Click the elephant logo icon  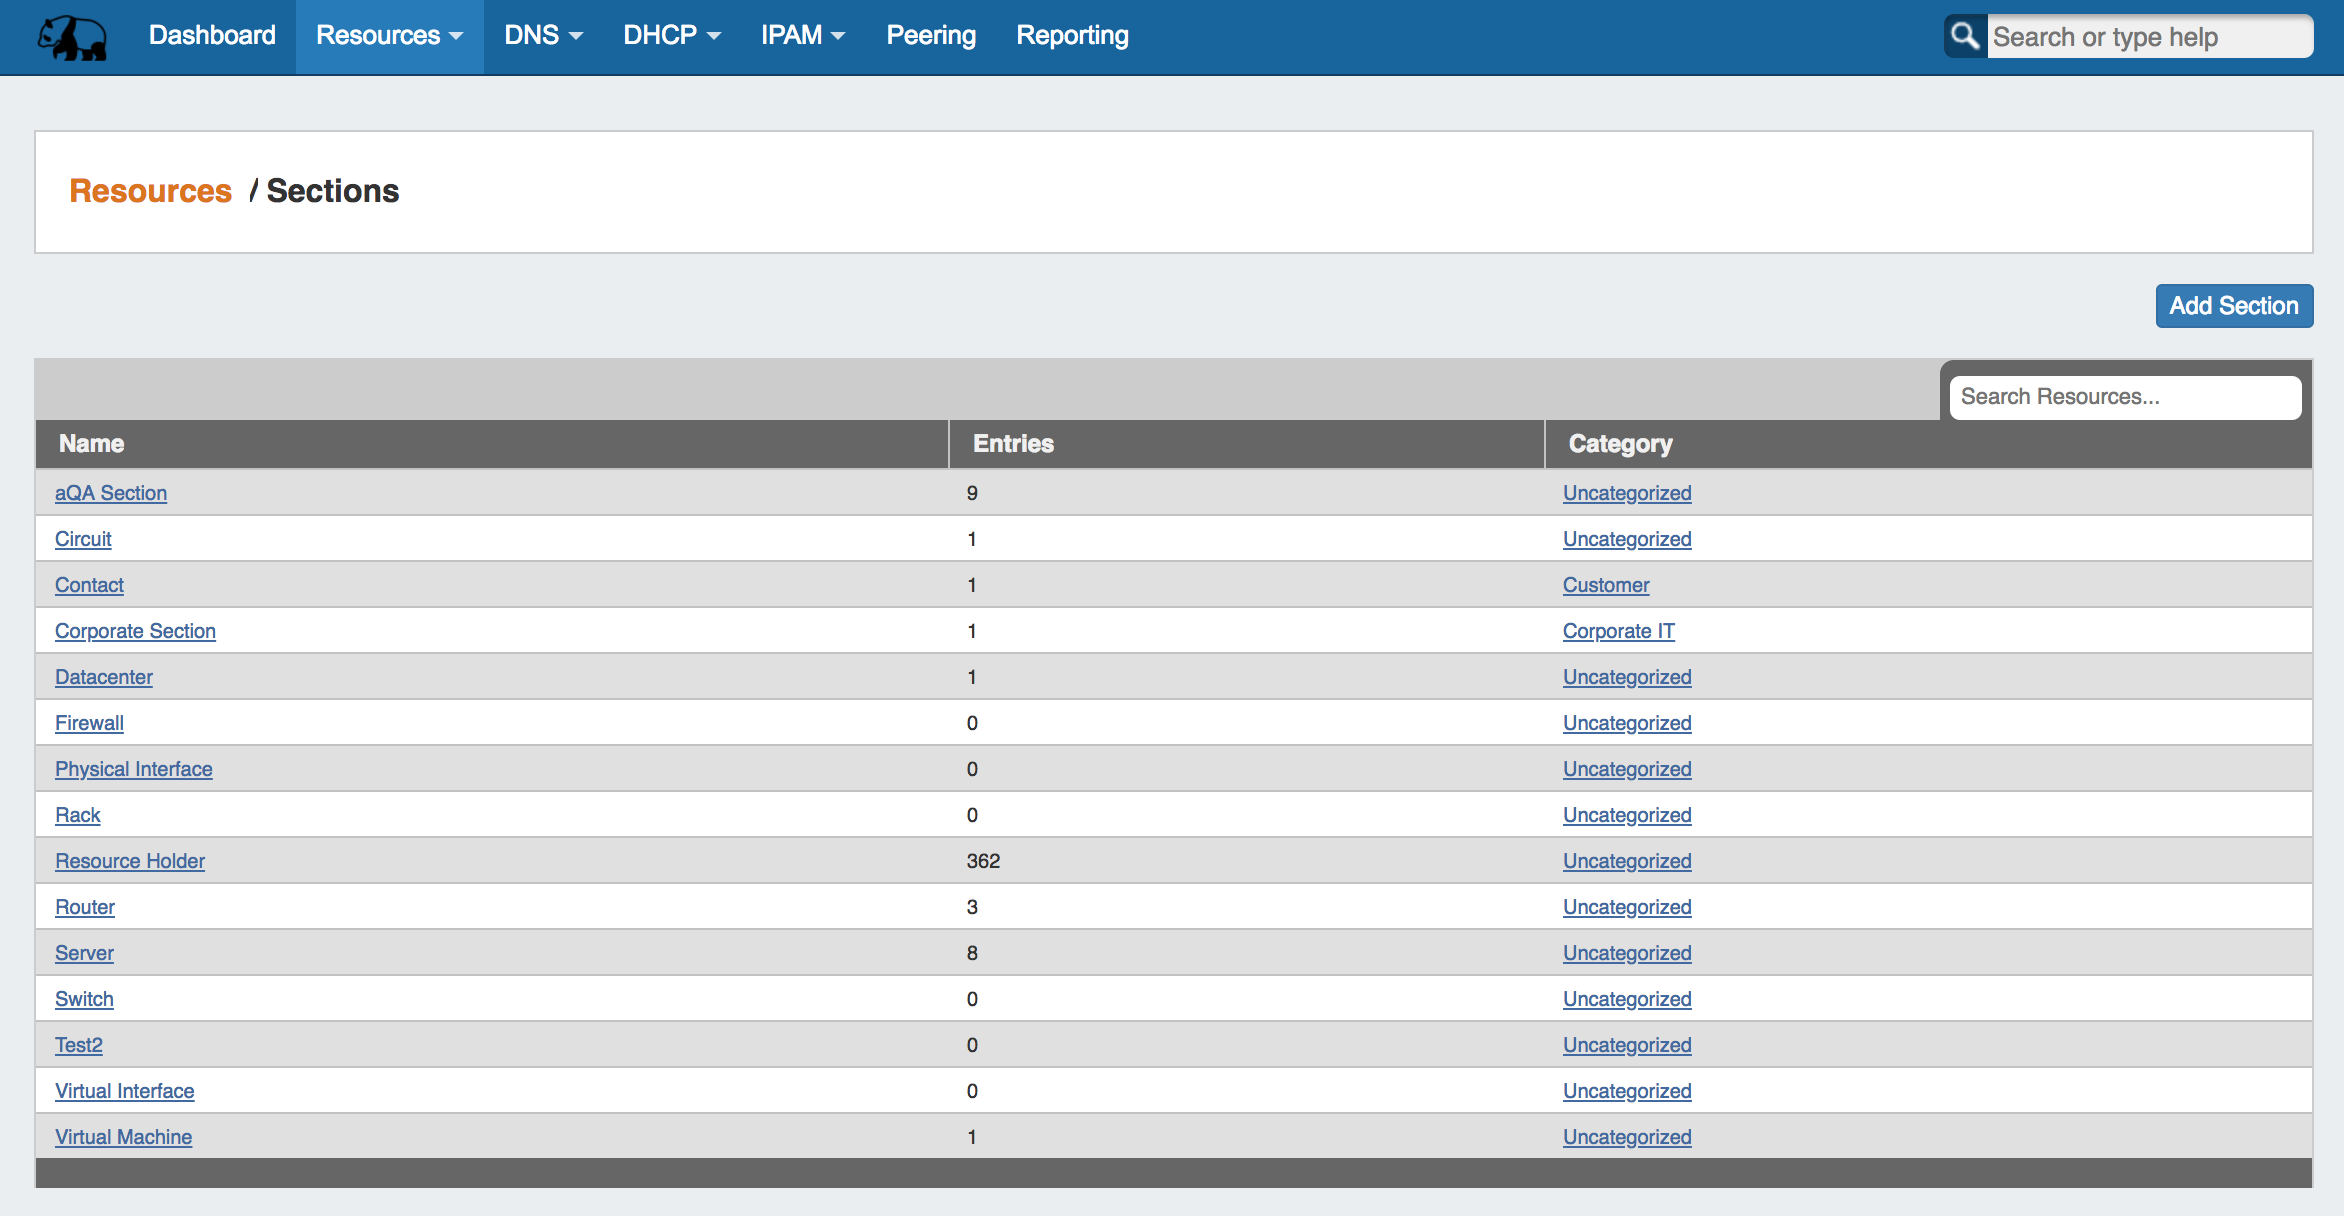click(72, 37)
